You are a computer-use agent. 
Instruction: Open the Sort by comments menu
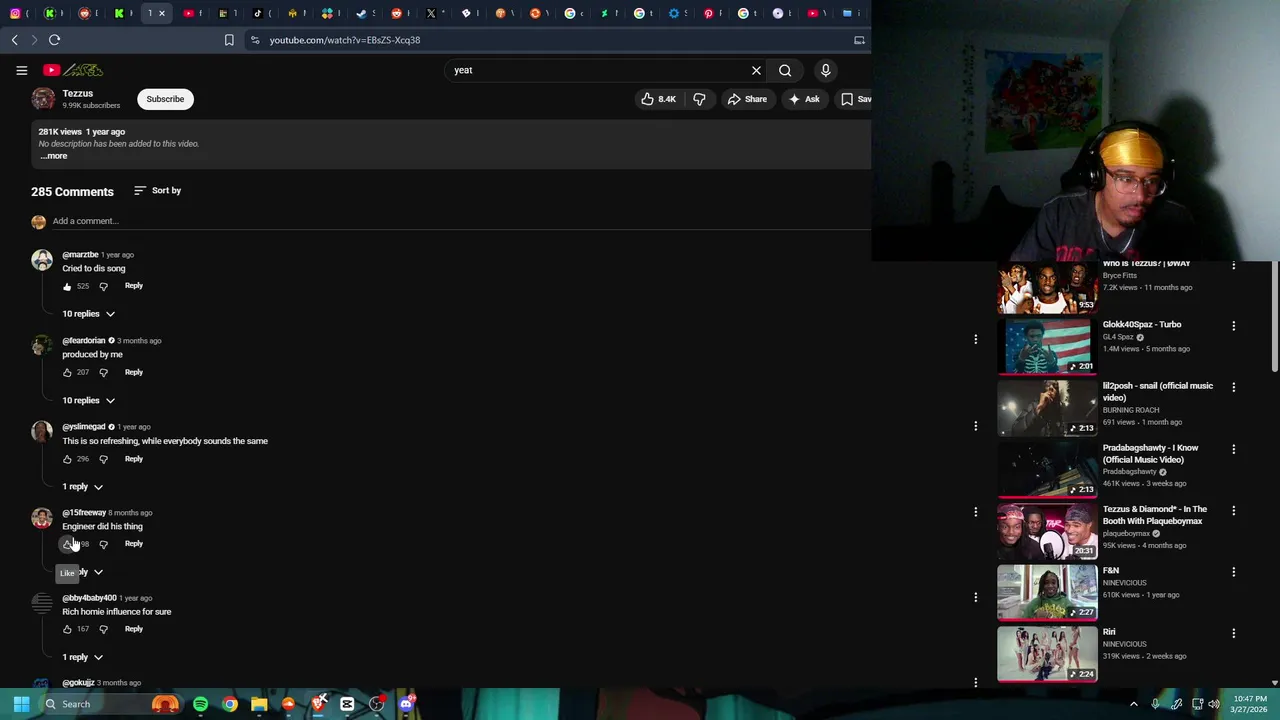pyautogui.click(x=157, y=190)
